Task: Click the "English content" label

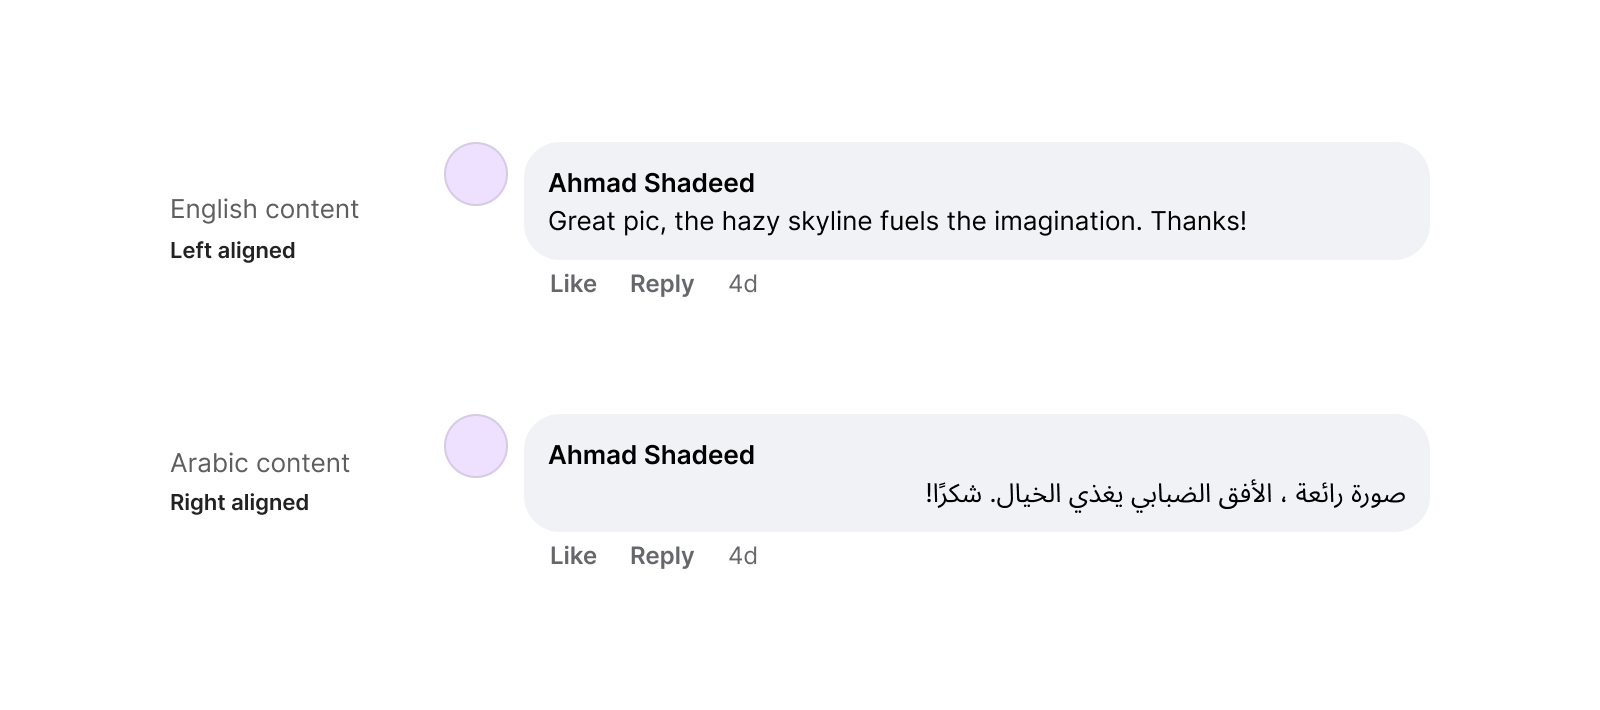Action: [264, 209]
